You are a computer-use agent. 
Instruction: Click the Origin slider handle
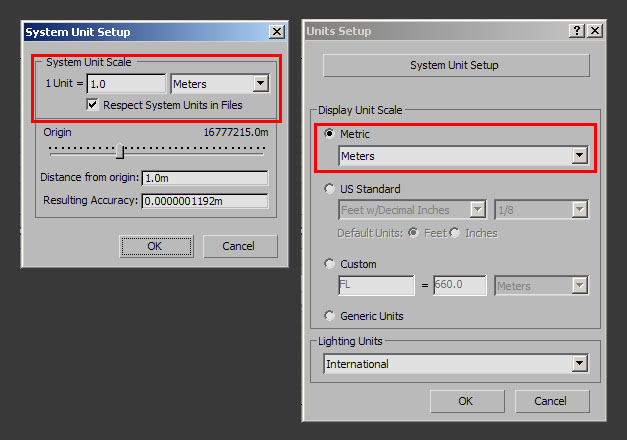coord(120,151)
